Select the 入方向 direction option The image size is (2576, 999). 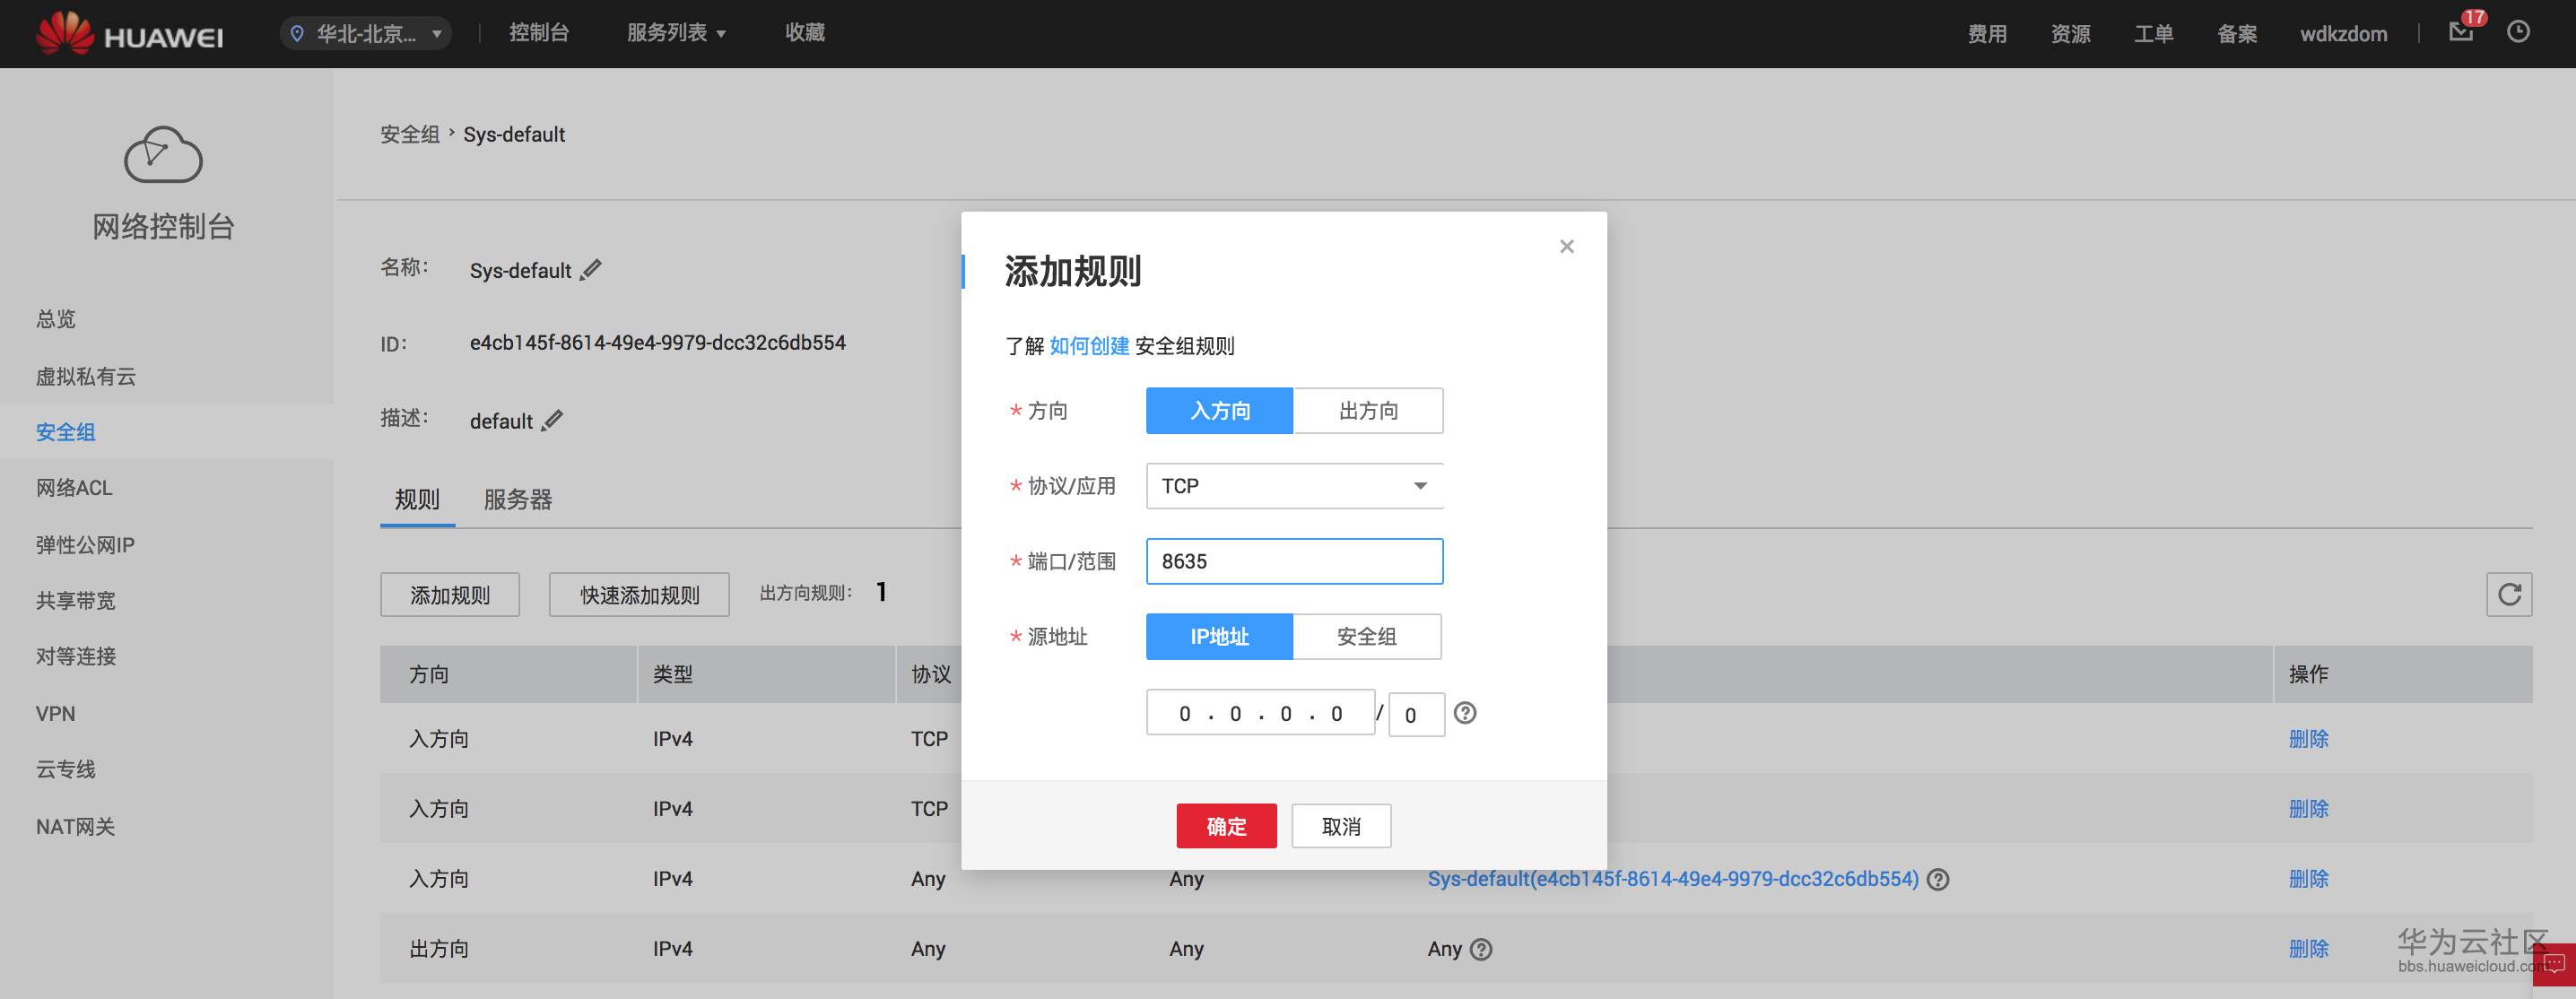coord(1219,411)
